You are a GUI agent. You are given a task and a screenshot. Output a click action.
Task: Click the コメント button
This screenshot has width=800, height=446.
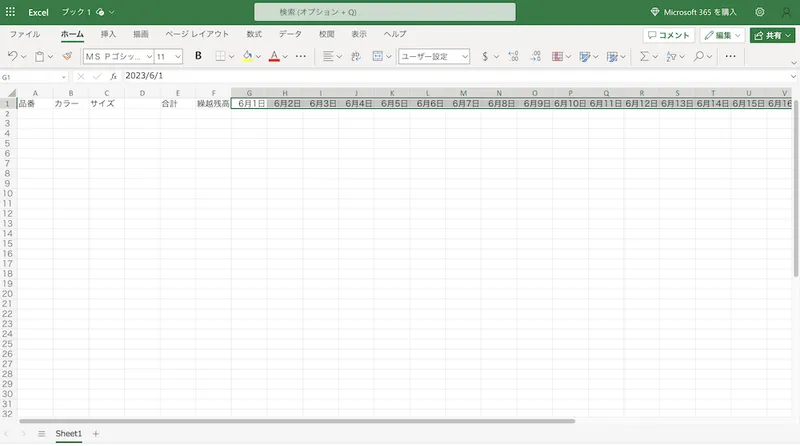pos(668,35)
